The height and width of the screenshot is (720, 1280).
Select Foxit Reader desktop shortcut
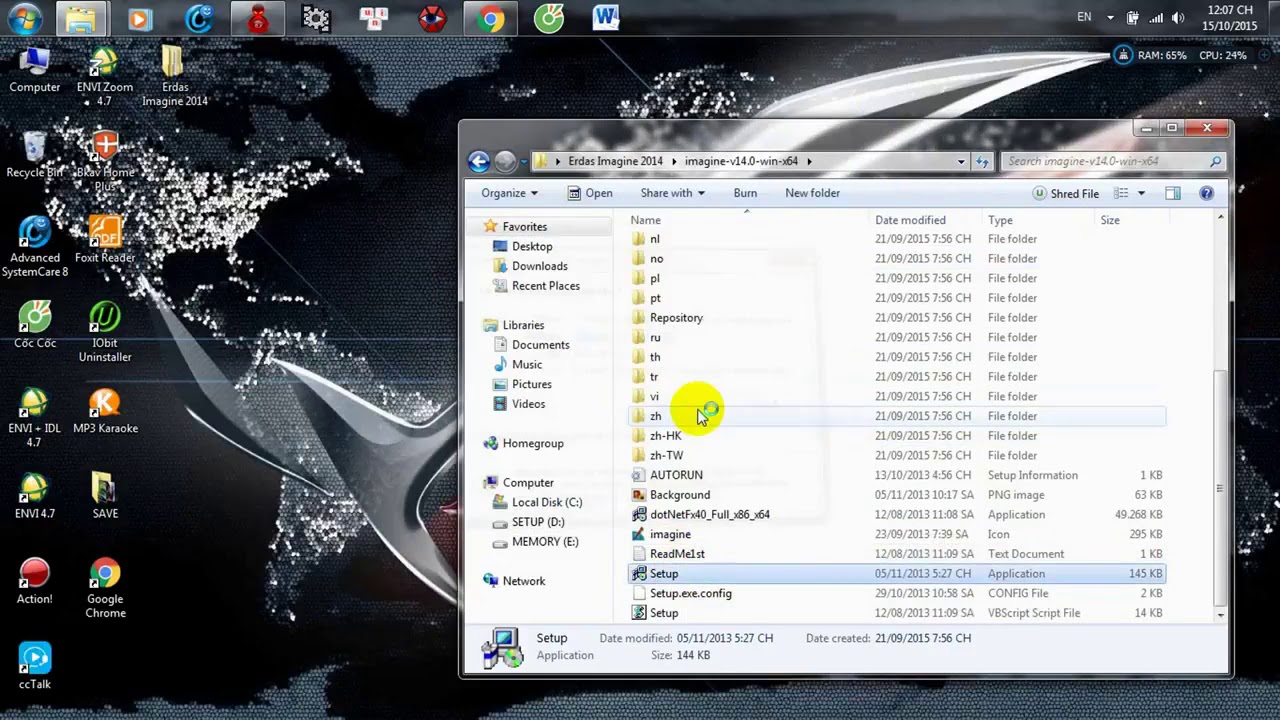point(104,240)
